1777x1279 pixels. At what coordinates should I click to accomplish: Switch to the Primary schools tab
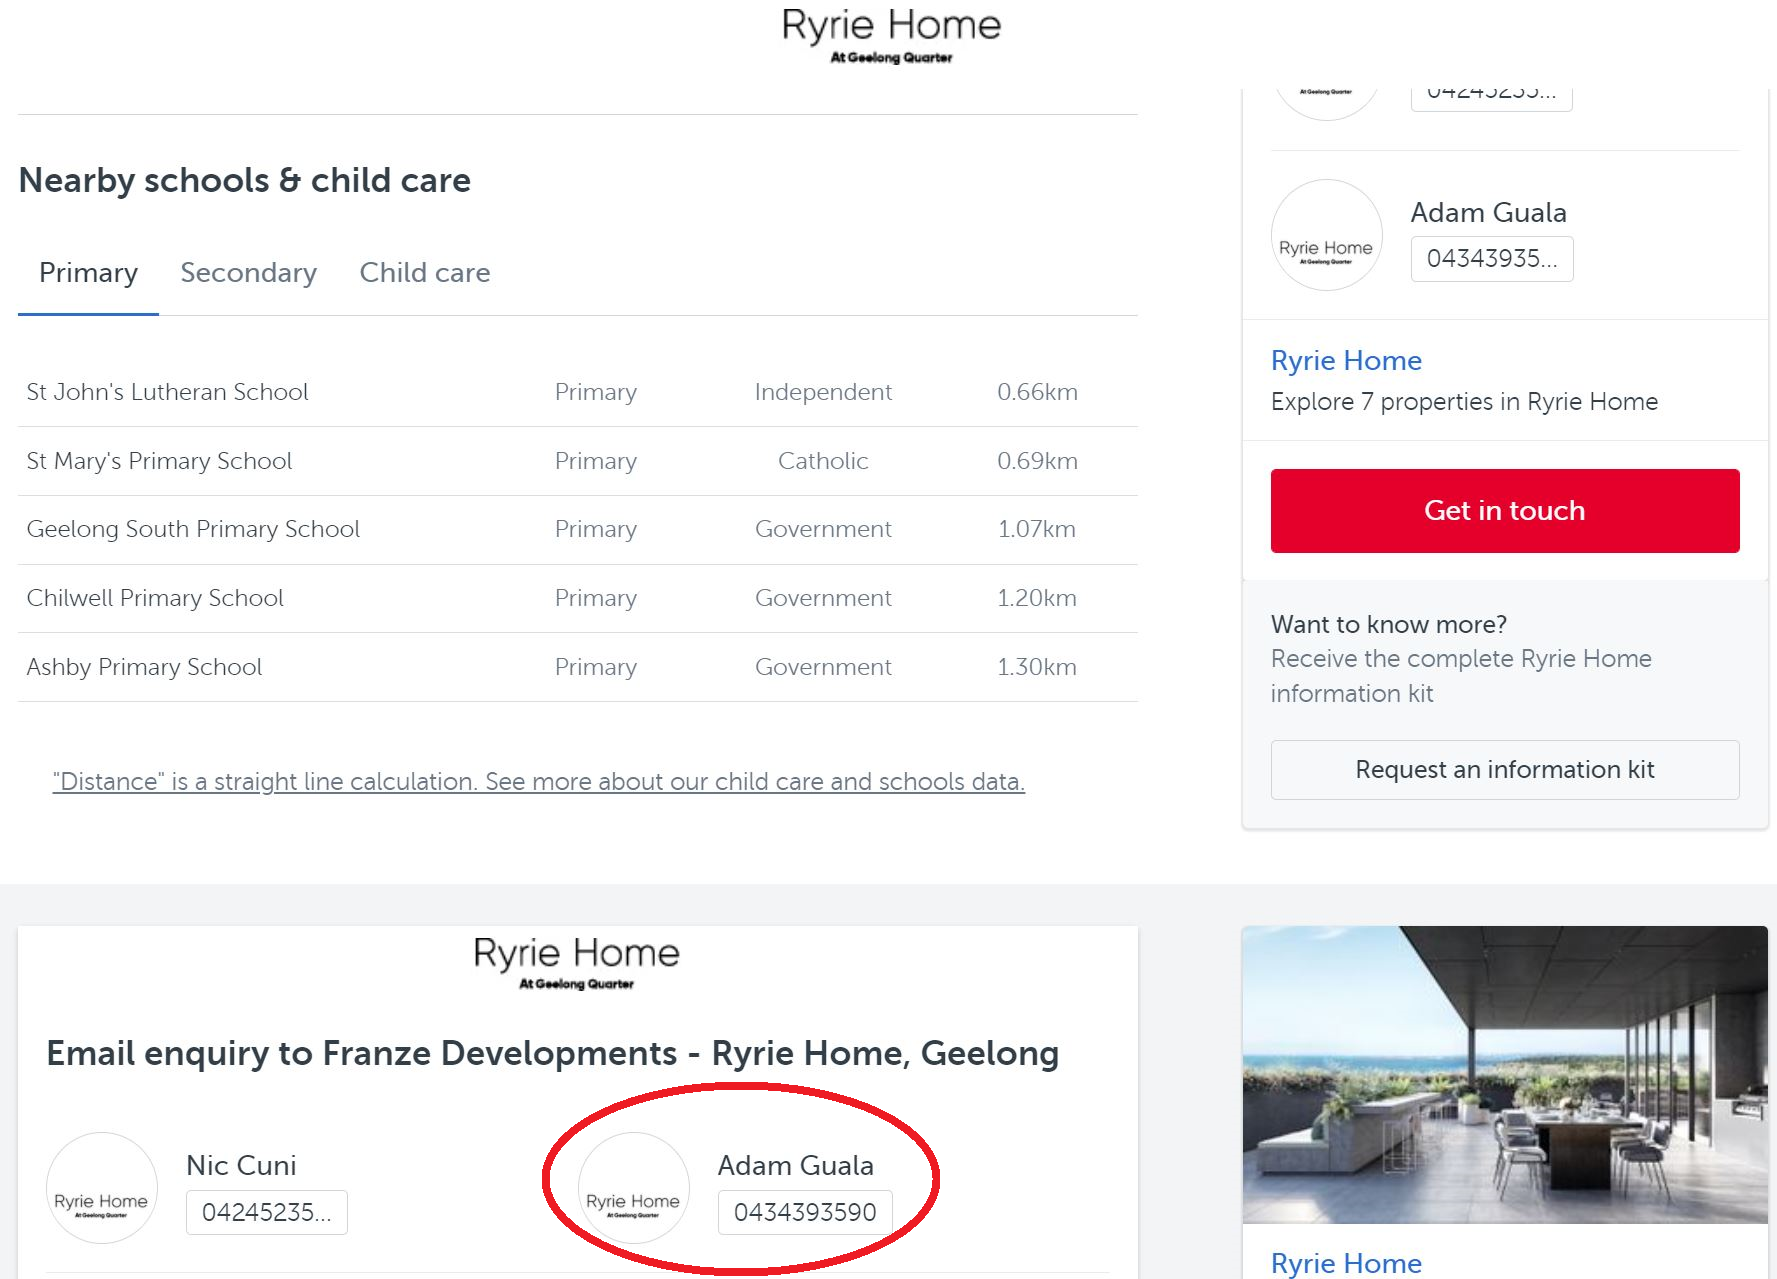88,273
